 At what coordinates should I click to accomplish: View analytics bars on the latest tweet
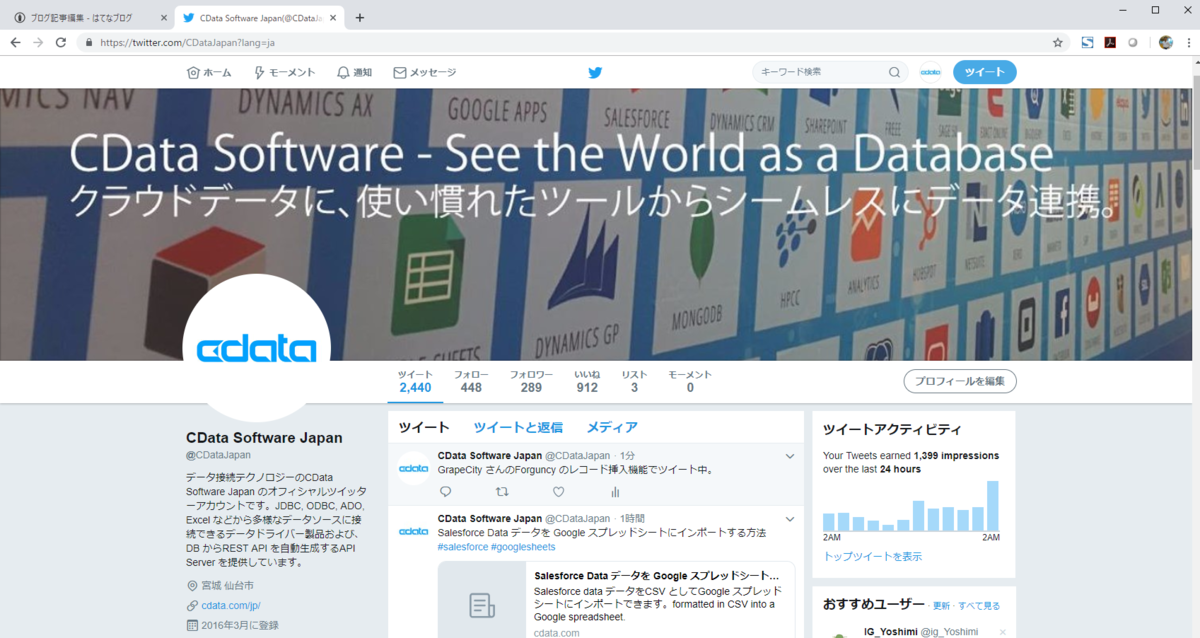pyautogui.click(x=614, y=491)
